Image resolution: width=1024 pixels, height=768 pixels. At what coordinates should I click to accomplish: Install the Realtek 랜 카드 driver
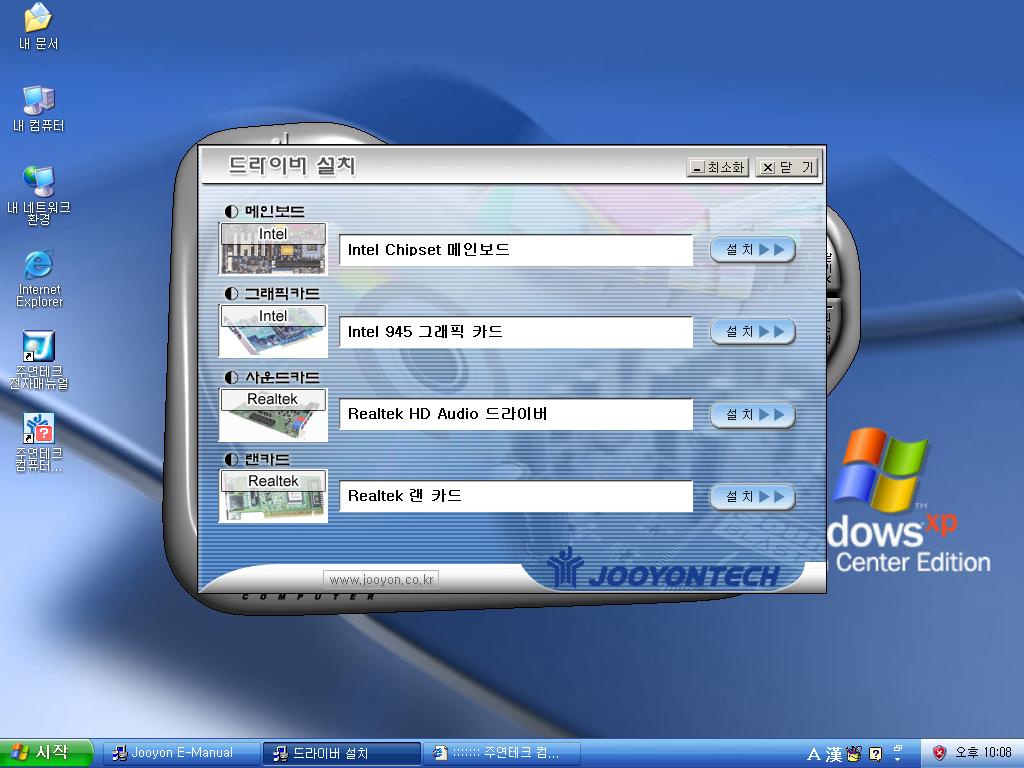(x=752, y=497)
